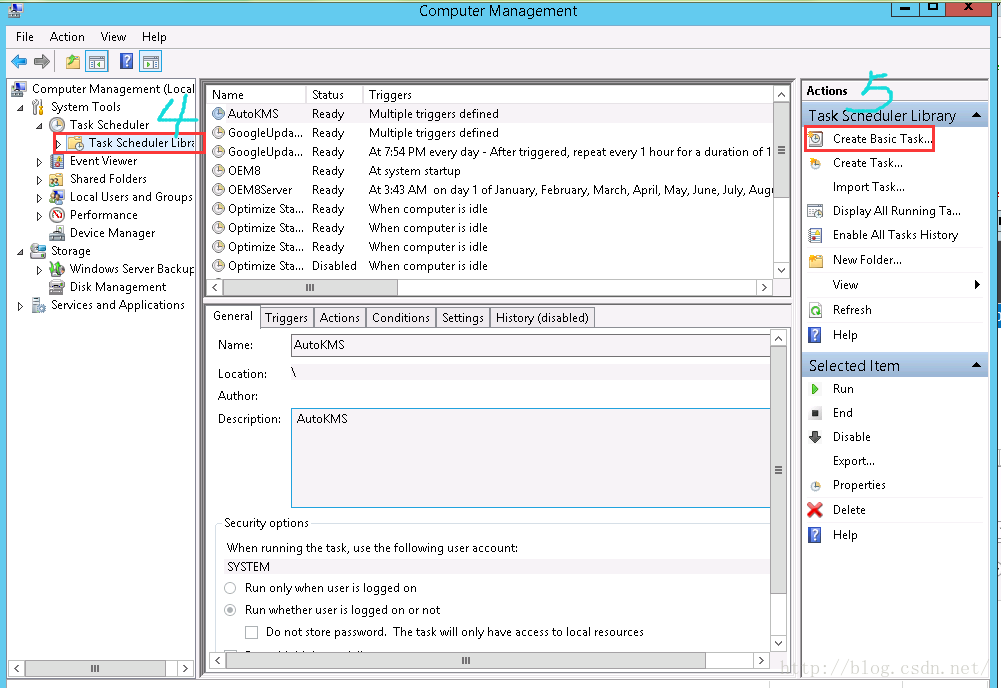
Task: Click the Forward arrow toolbar icon
Action: click(x=42, y=62)
